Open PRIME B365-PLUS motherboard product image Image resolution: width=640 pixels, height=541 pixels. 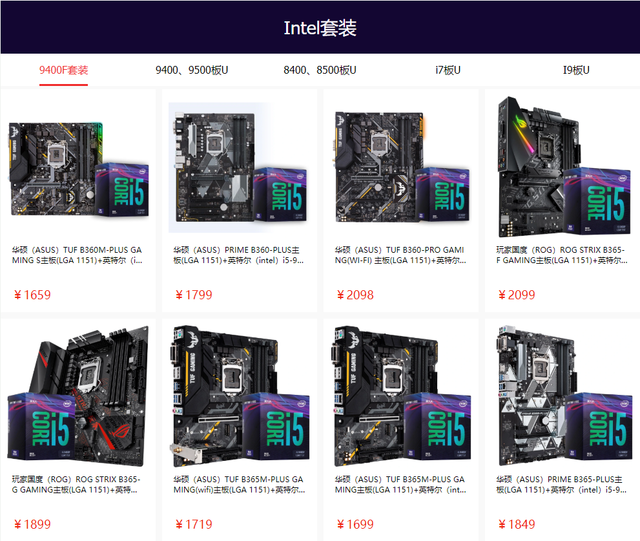click(563, 395)
